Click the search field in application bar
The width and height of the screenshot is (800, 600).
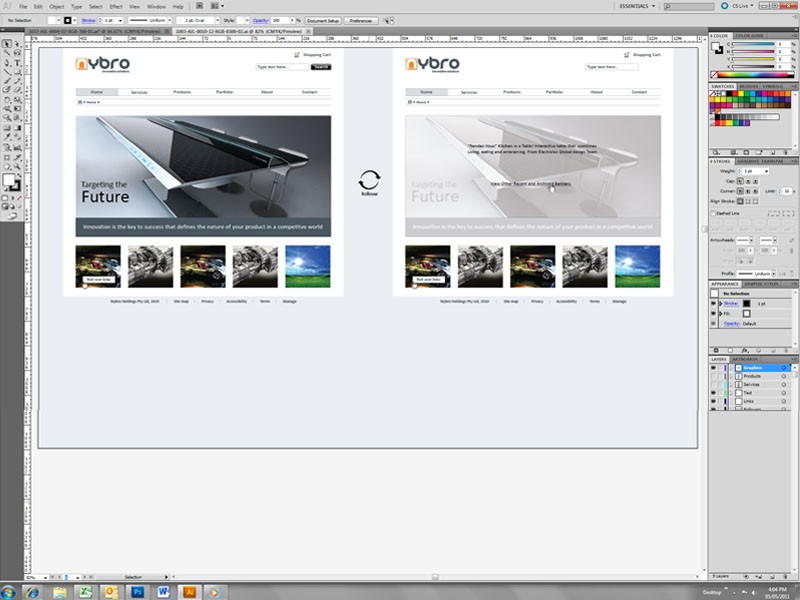click(689, 6)
